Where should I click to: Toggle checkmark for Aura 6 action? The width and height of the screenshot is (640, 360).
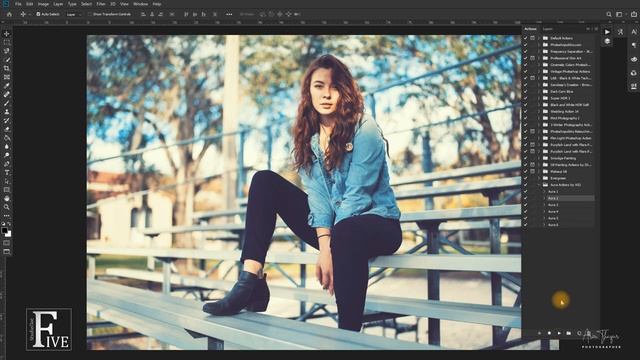pyautogui.click(x=525, y=224)
